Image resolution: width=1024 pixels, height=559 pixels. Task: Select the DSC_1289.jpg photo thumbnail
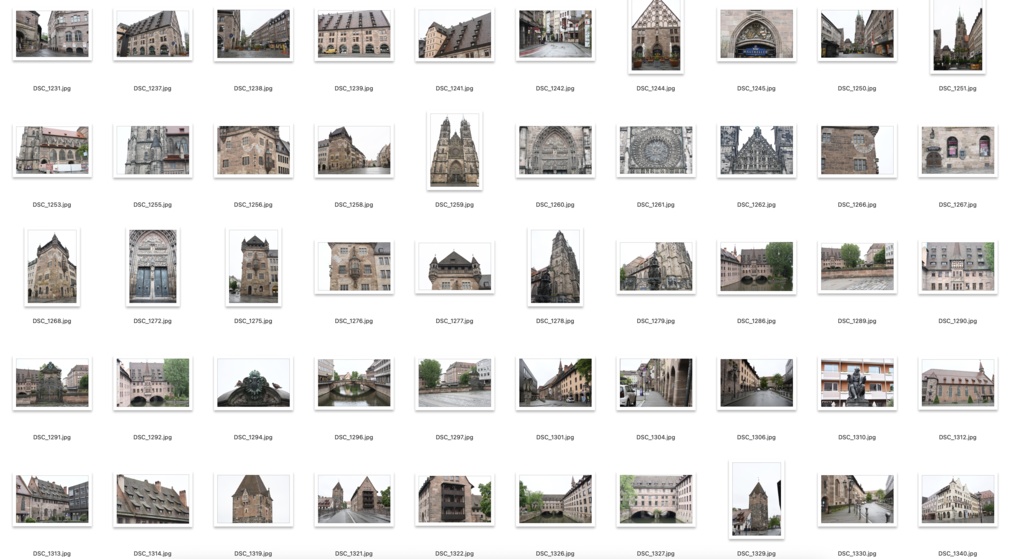pyautogui.click(x=857, y=267)
